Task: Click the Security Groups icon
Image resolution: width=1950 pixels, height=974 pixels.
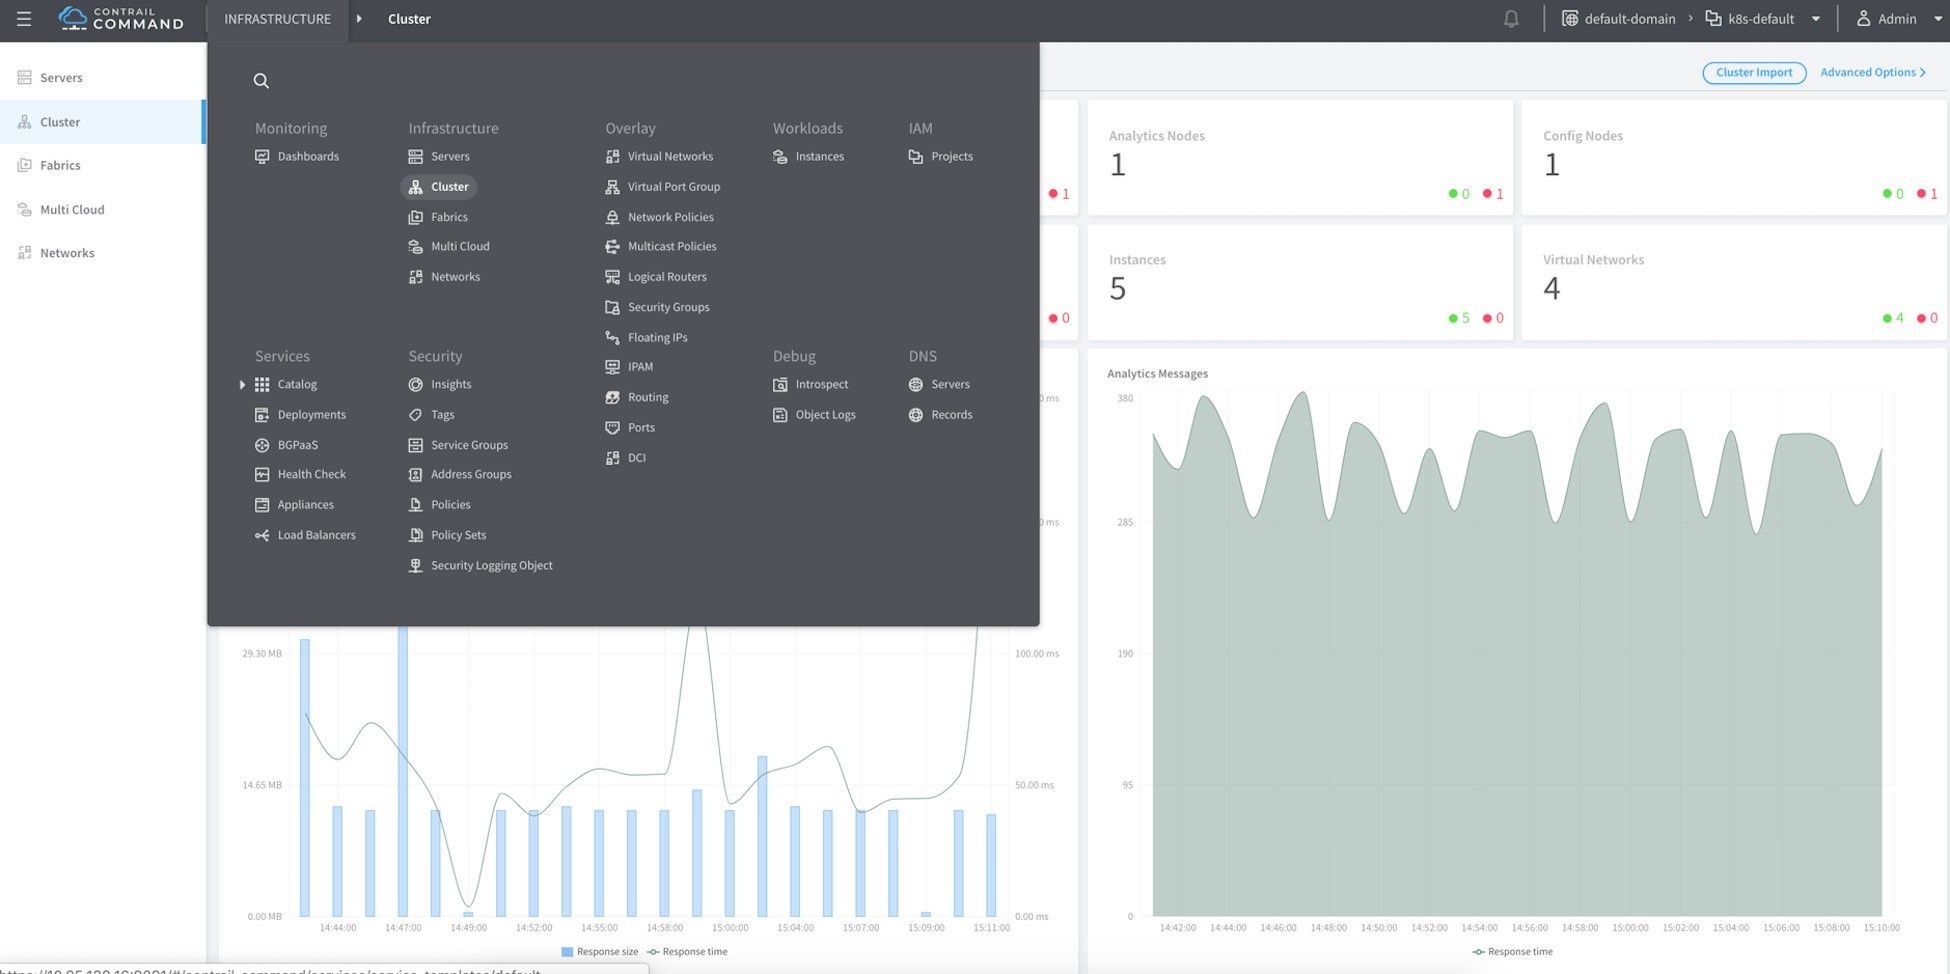Action: tap(612, 307)
